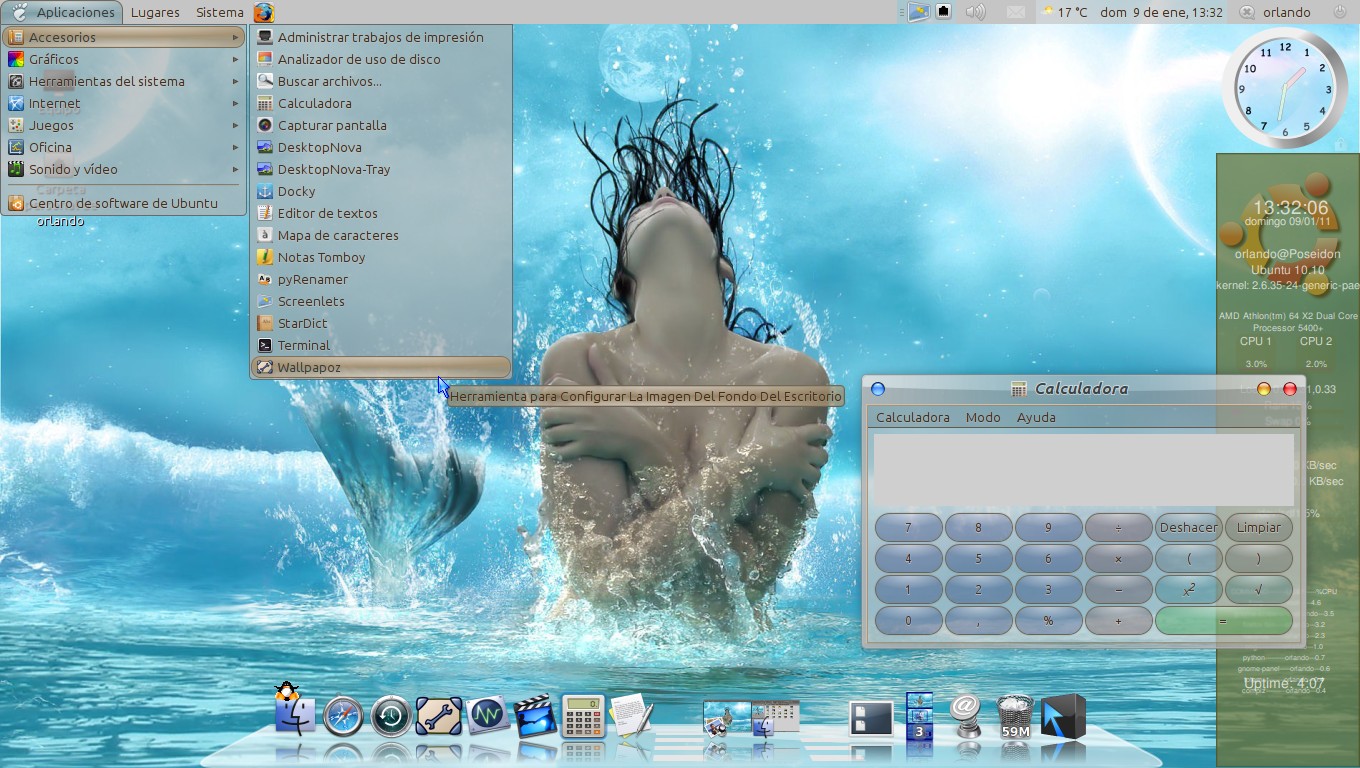Open the network connection indicator
The width and height of the screenshot is (1360, 768).
pyautogui.click(x=942, y=12)
